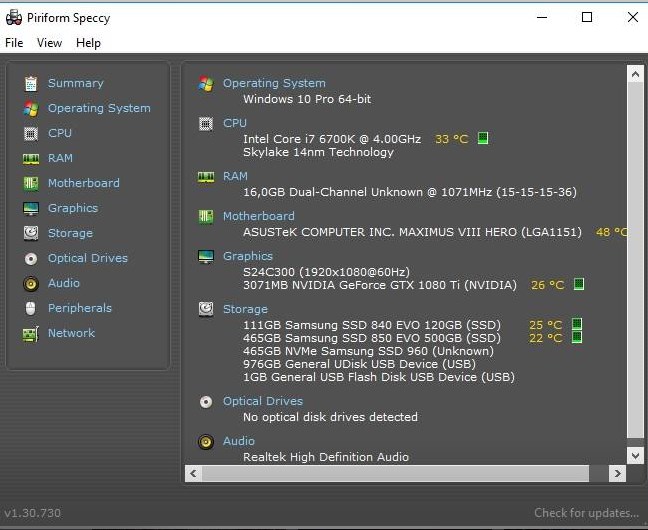
Task: Click the Optical Drives disc icon in sidebar
Action: [x=31, y=259]
